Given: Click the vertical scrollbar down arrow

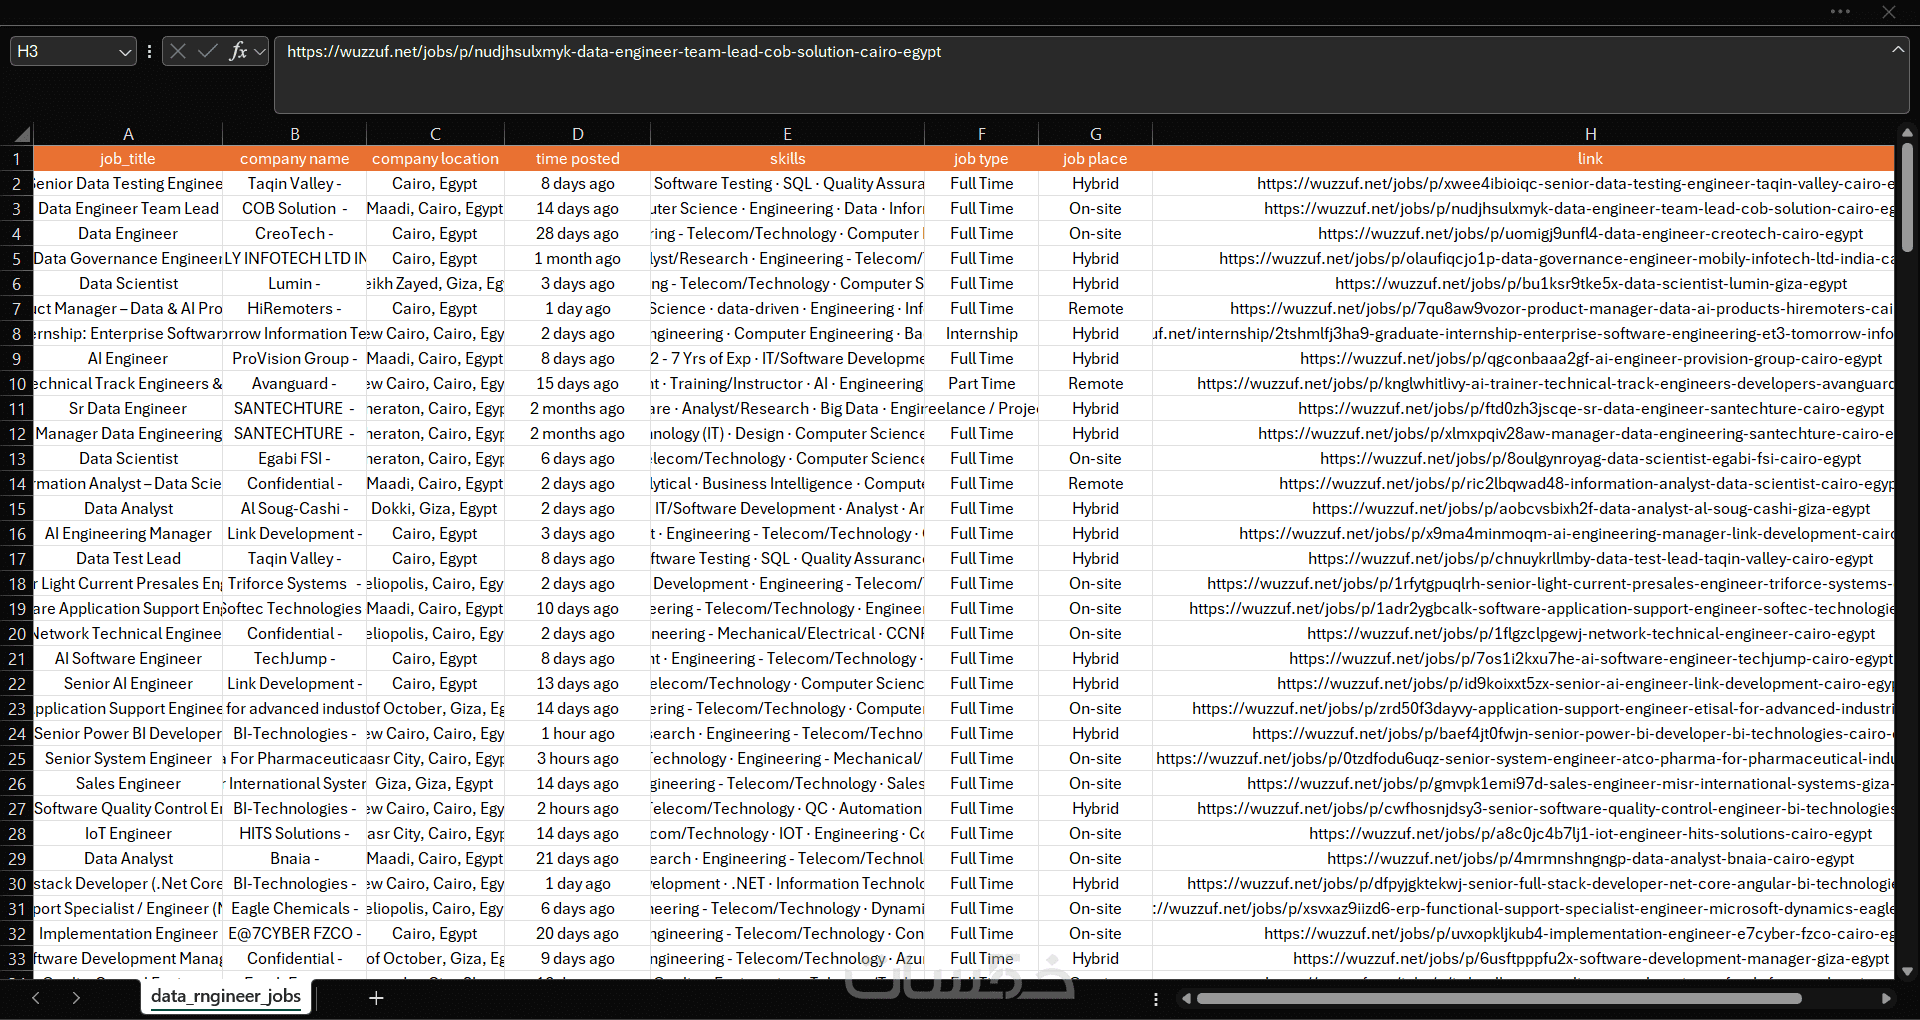Looking at the screenshot, I should (1907, 971).
